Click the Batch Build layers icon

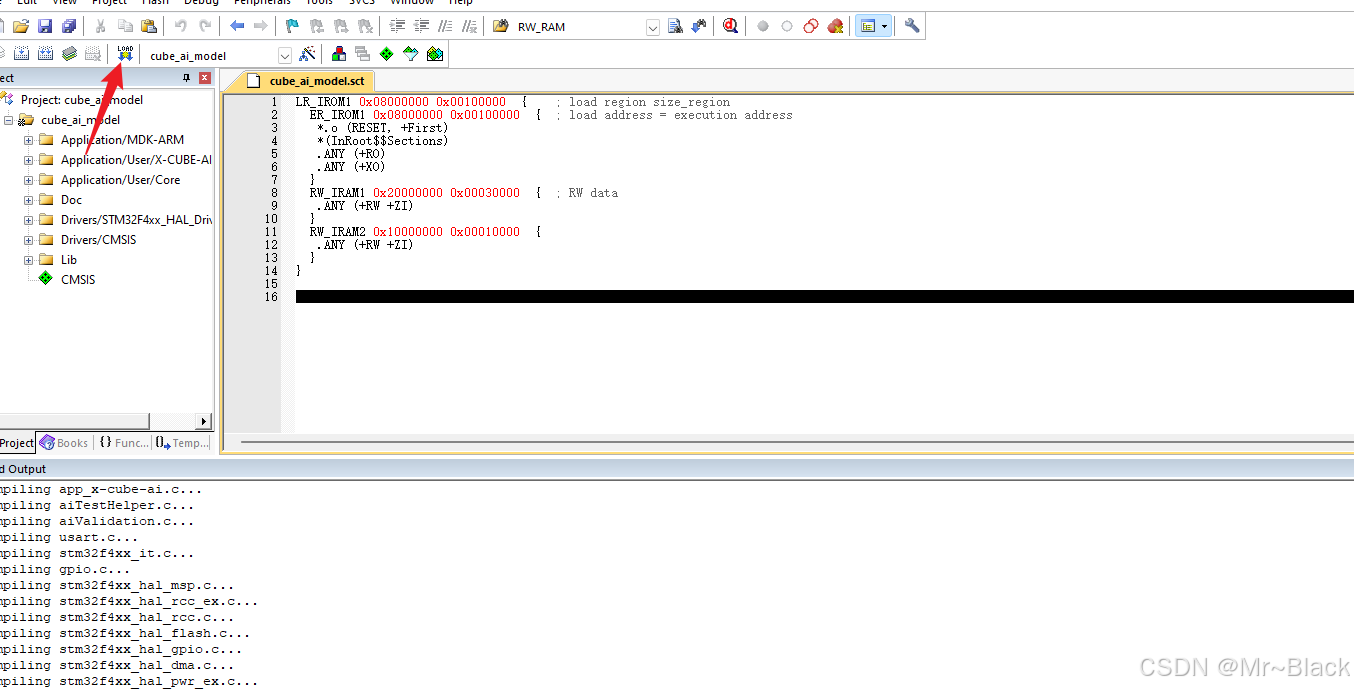(69, 54)
